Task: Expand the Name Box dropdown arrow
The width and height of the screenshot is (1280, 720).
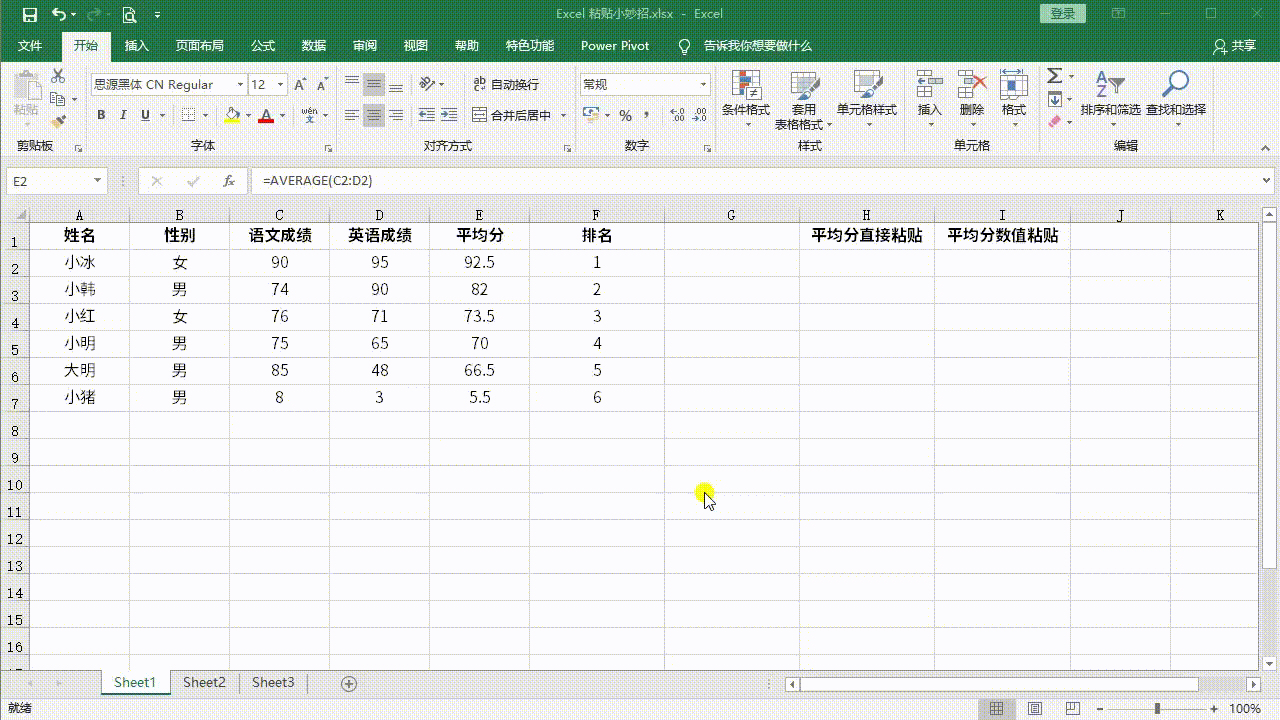Action: (x=97, y=181)
